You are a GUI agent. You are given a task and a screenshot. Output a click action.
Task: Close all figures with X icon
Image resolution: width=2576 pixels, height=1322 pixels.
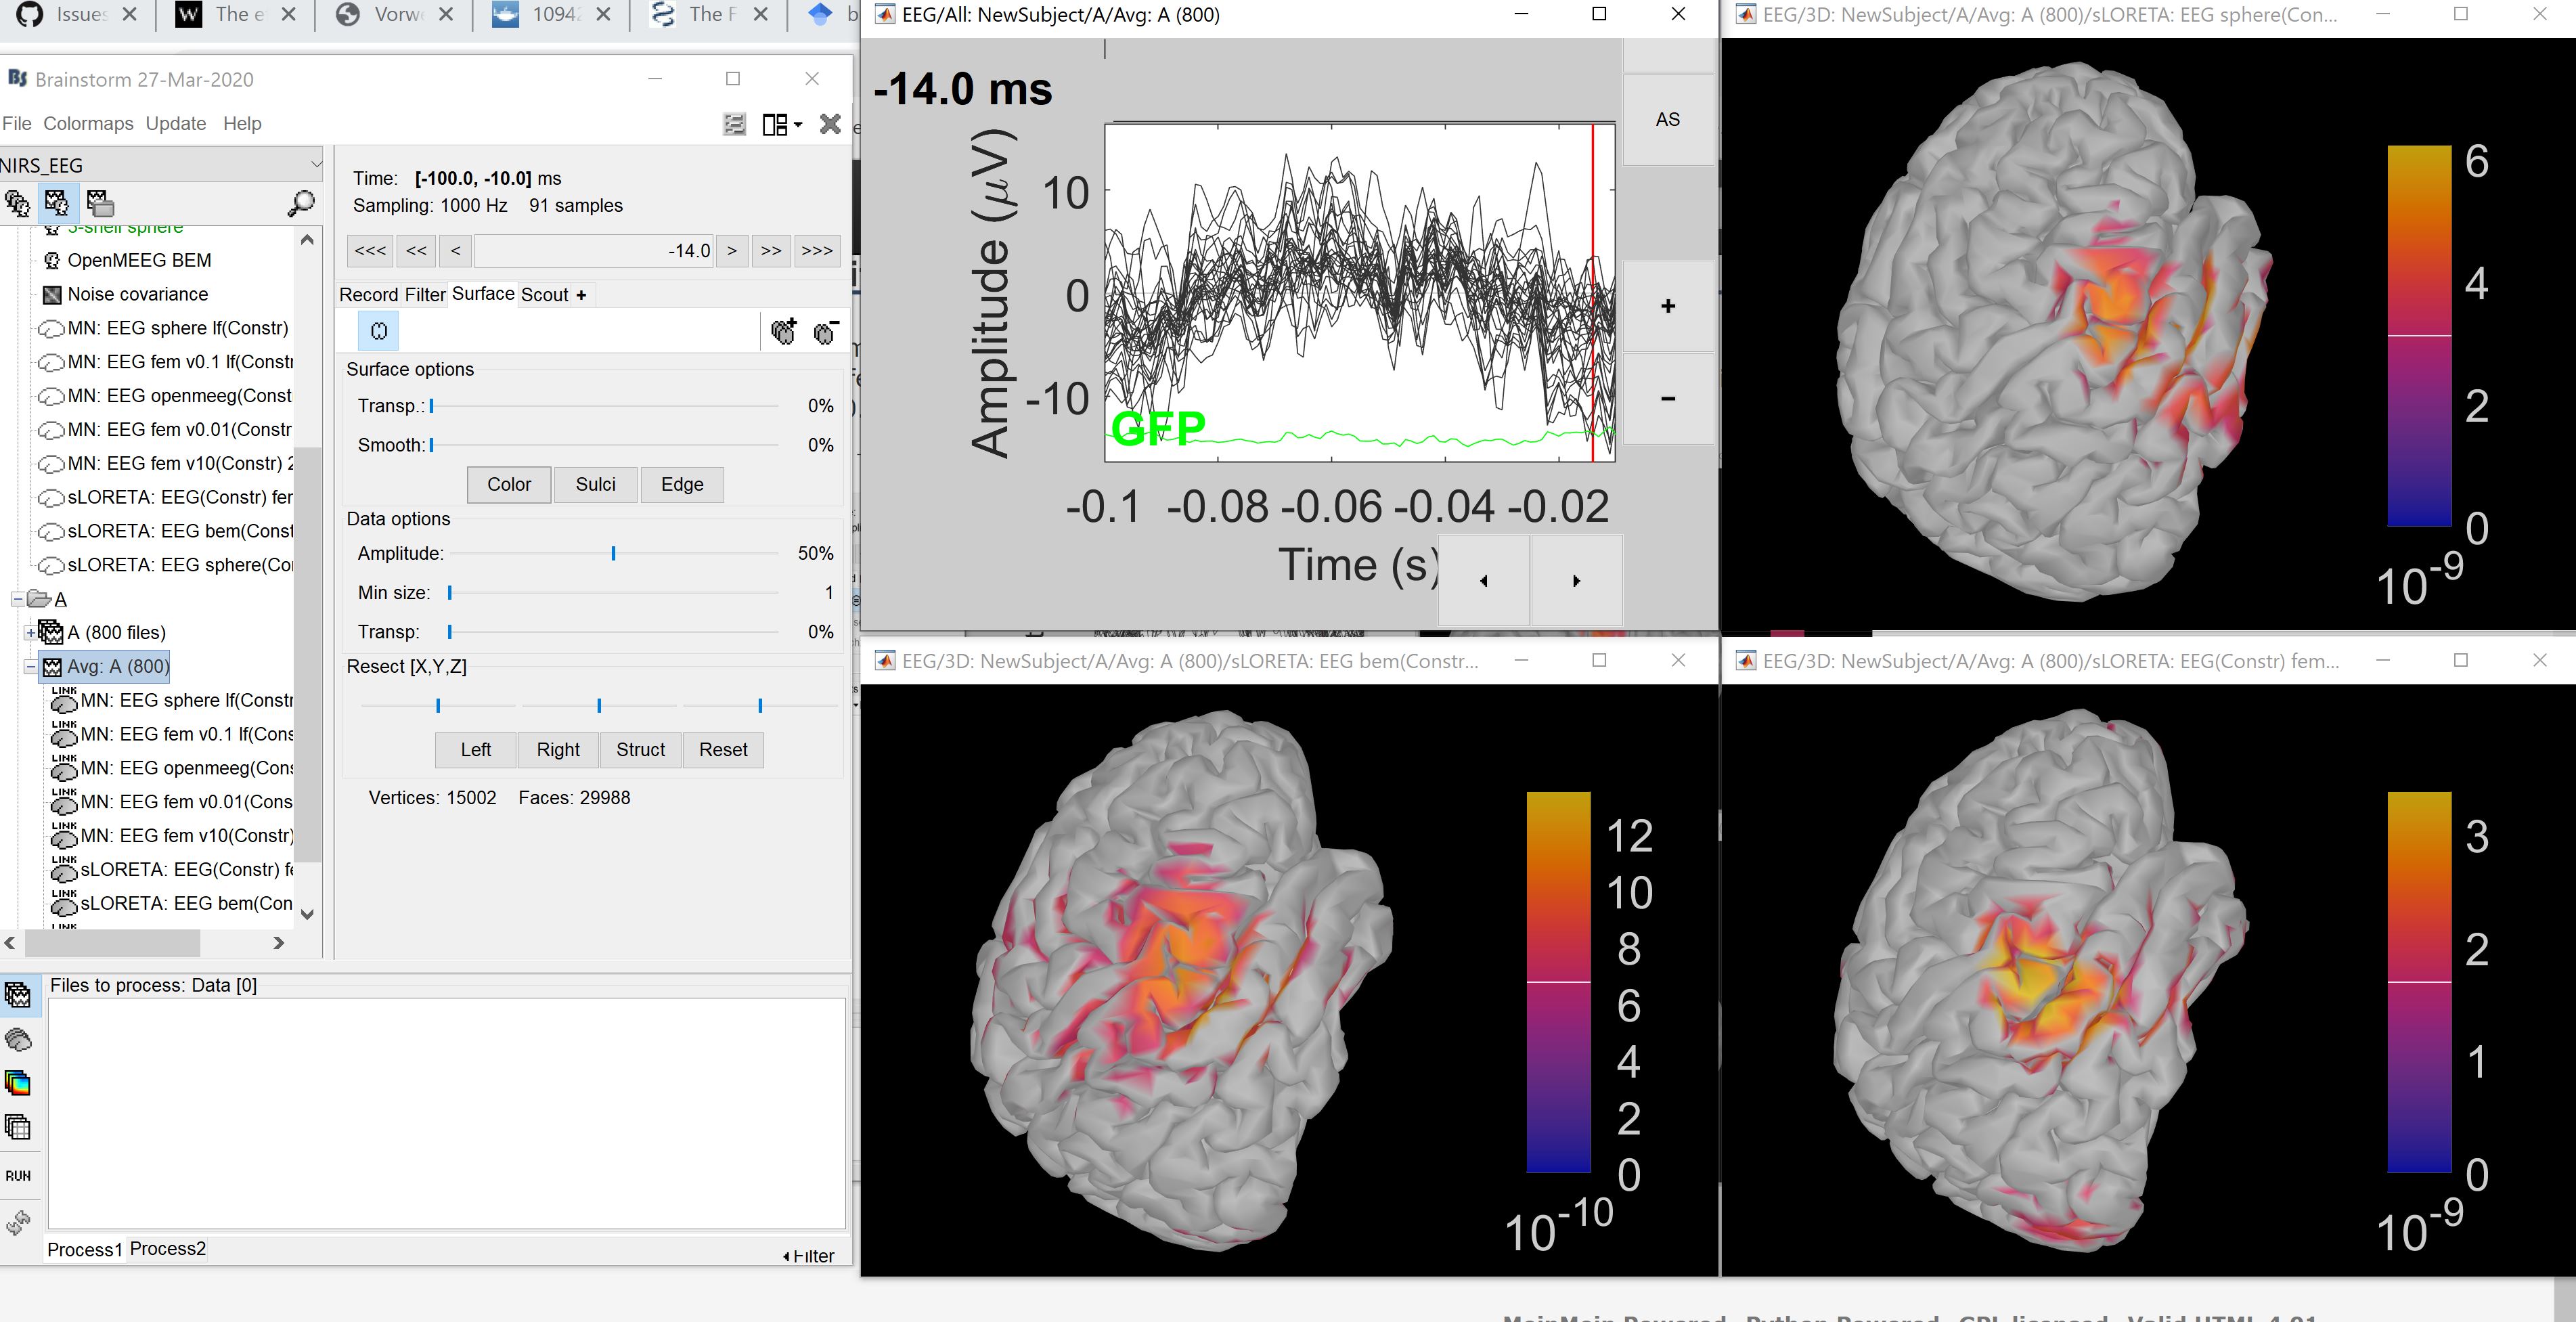830,124
